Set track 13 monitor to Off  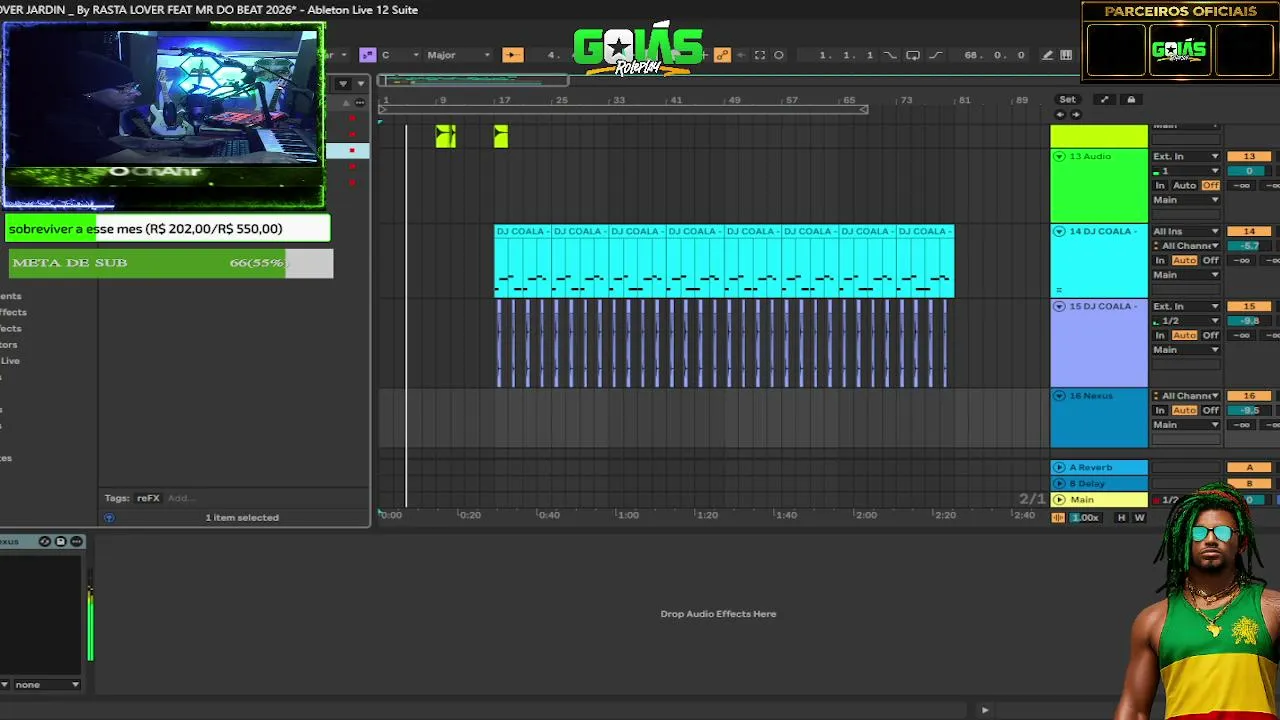tap(1211, 186)
